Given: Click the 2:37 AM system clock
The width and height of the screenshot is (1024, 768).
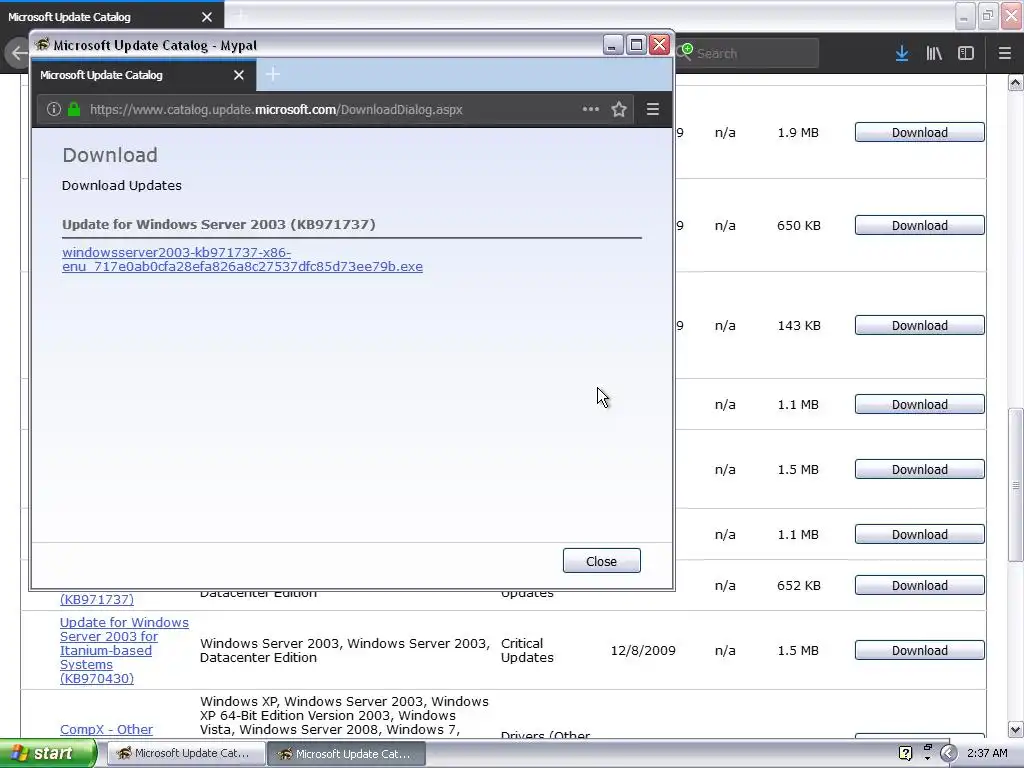Looking at the screenshot, I should coord(987,753).
